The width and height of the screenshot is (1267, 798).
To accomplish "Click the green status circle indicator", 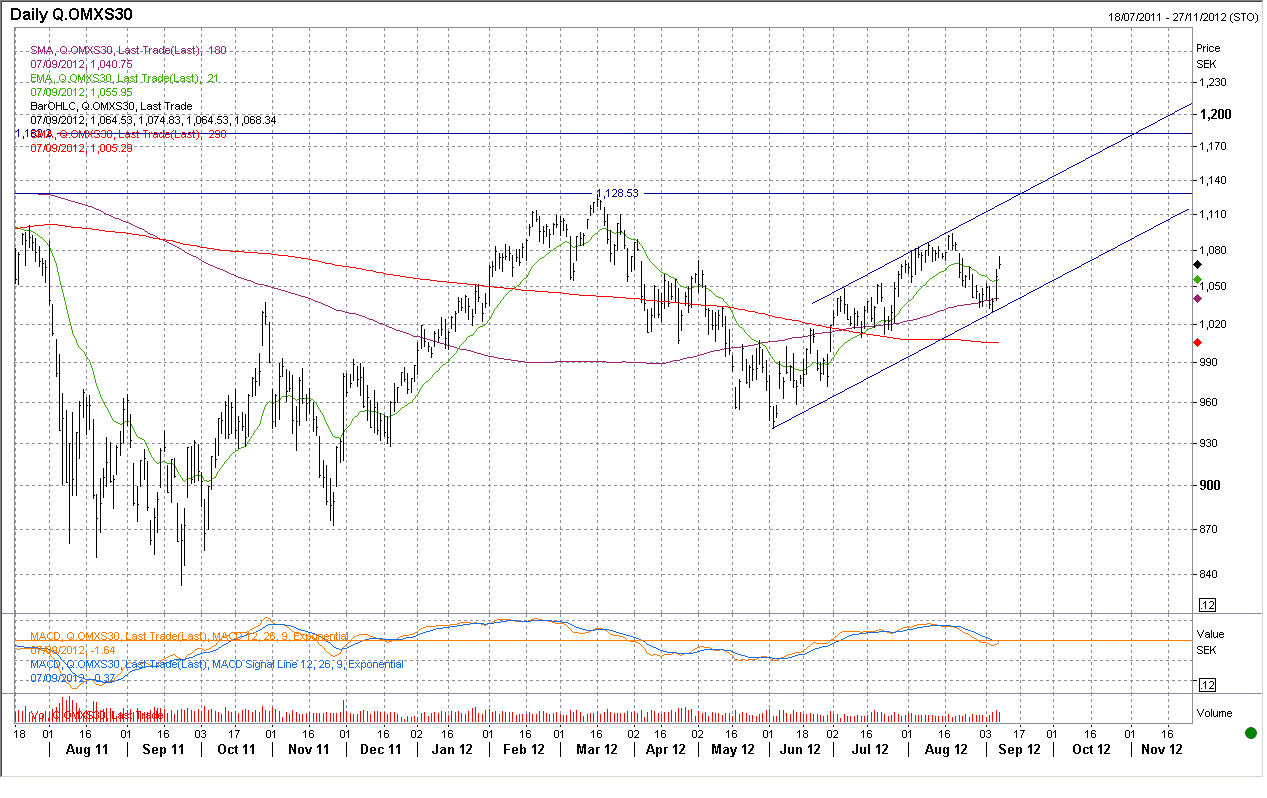I will [x=1250, y=733].
